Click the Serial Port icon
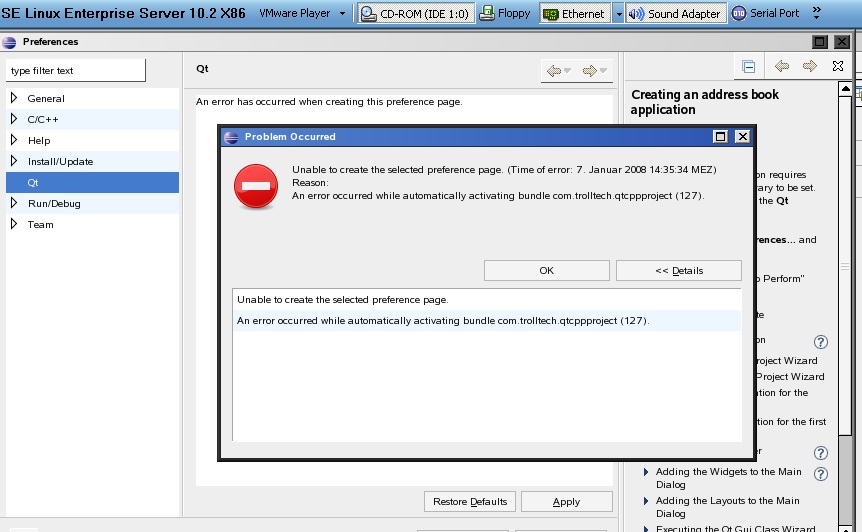Image resolution: width=862 pixels, height=532 pixels. 739,13
